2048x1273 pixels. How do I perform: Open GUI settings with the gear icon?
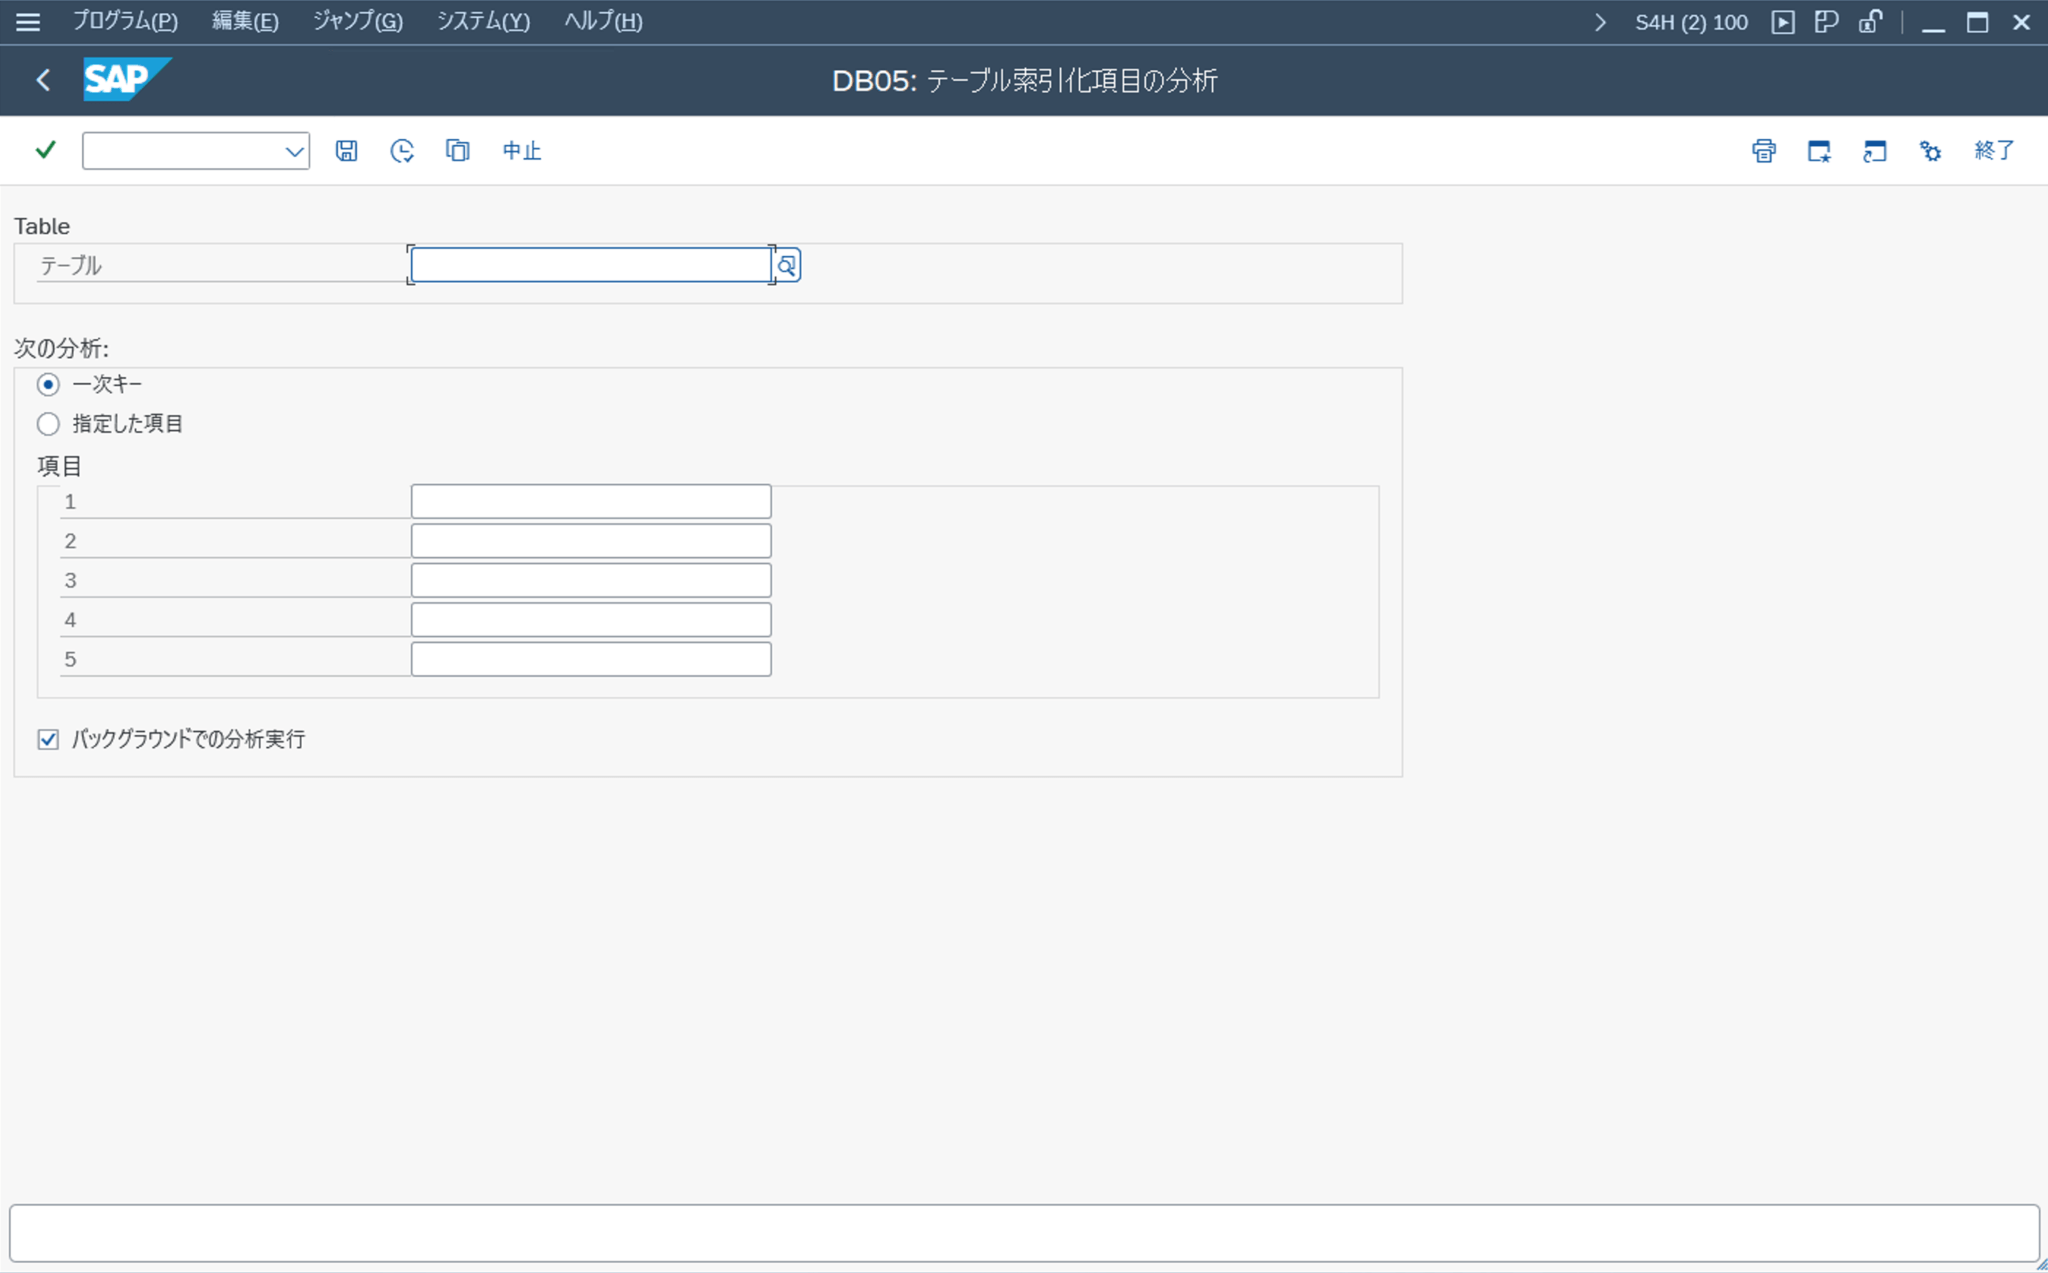point(1930,150)
